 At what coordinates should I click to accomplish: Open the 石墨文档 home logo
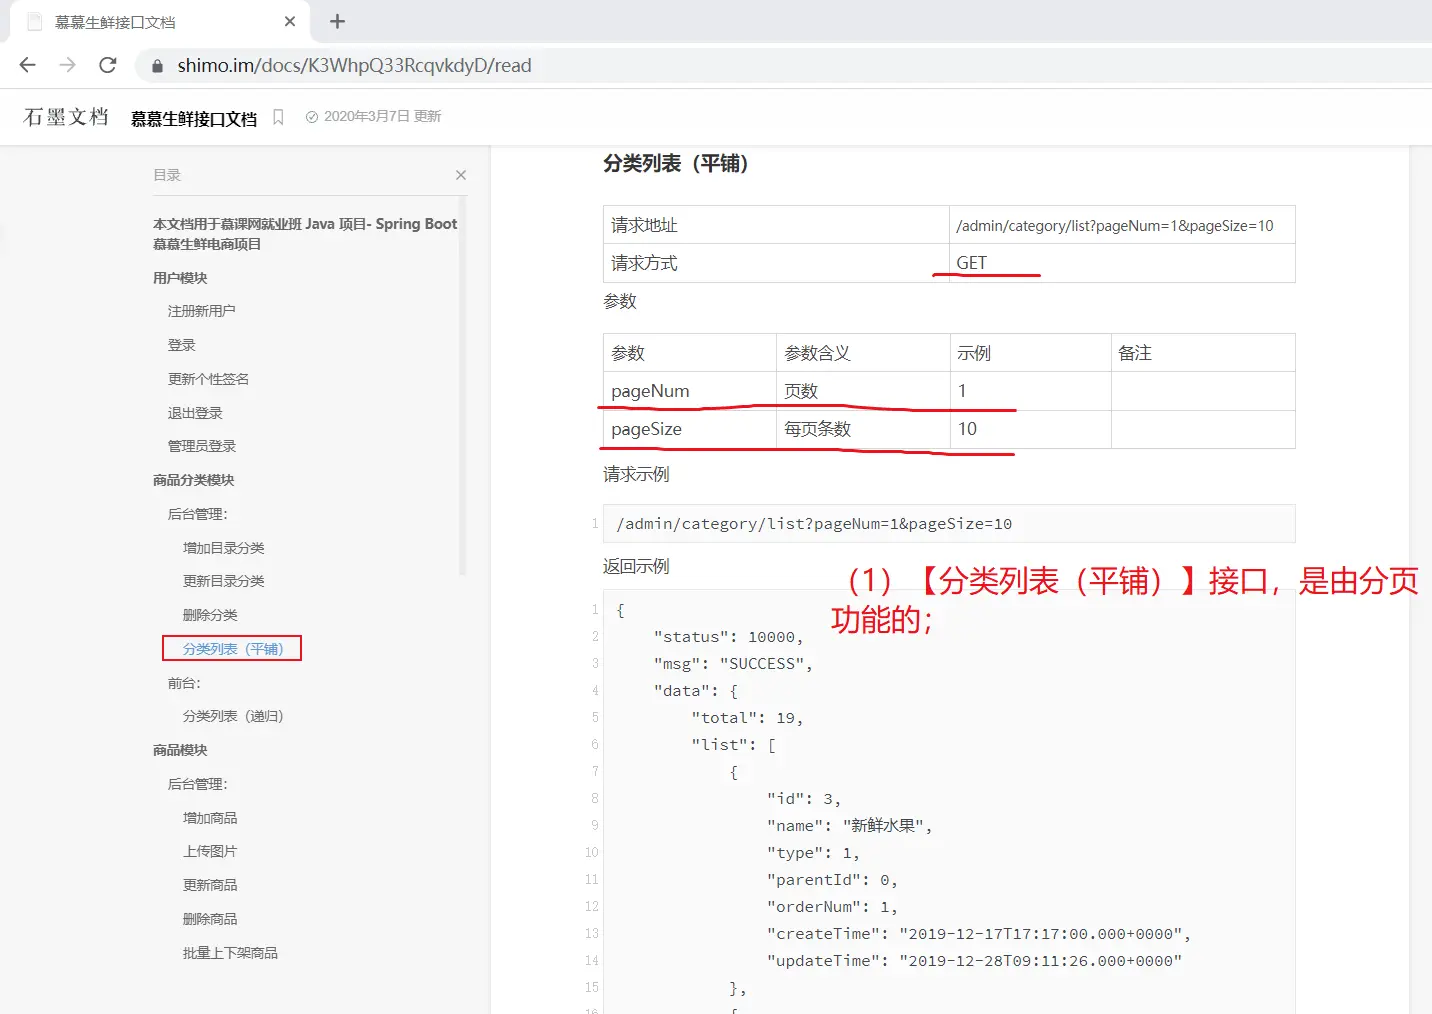(66, 117)
